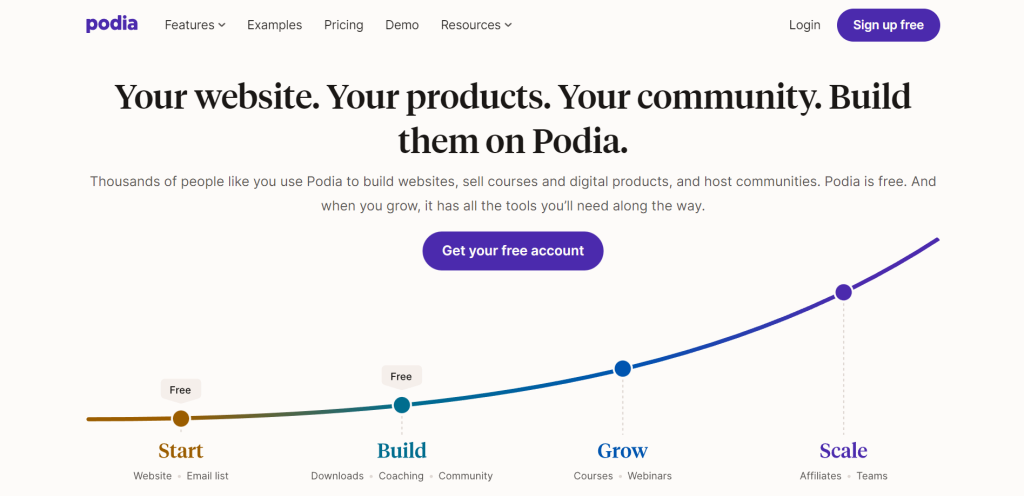Select the purple Scale dot on curve

[x=843, y=292]
